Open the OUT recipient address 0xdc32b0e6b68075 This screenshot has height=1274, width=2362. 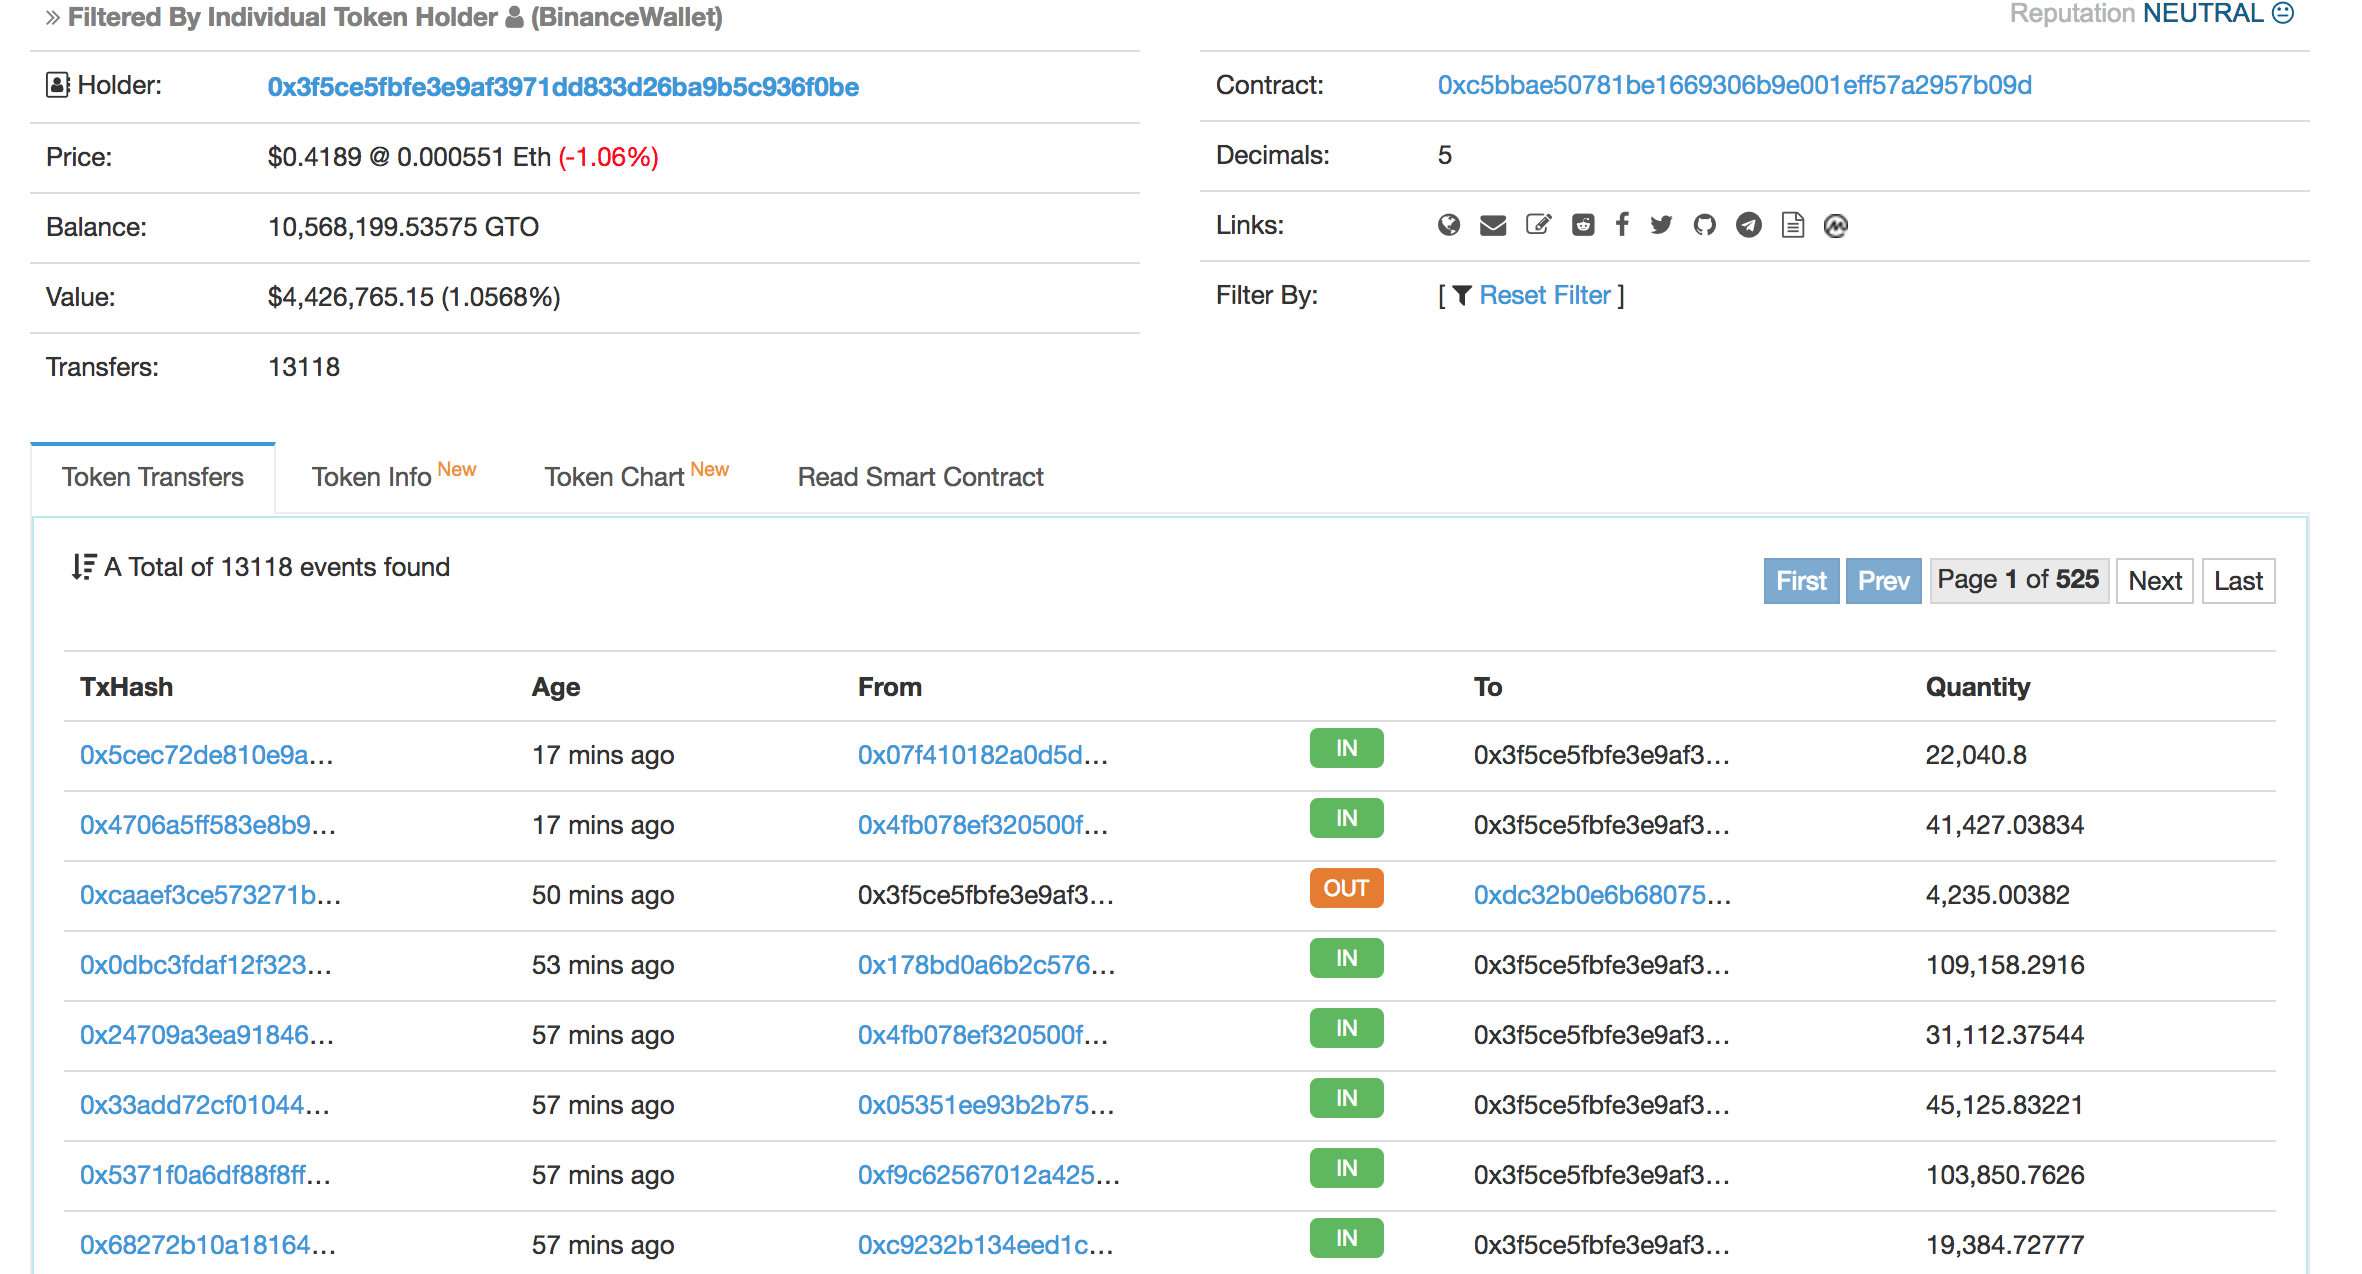click(1601, 895)
